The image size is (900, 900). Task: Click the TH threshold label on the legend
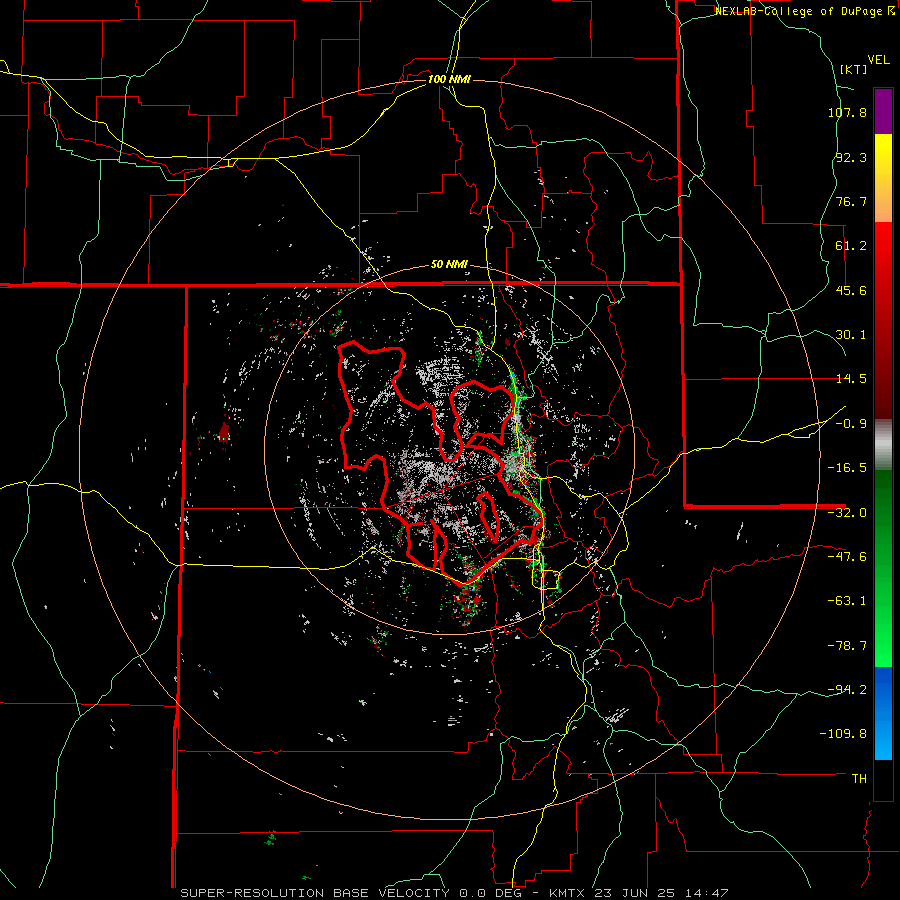click(x=859, y=778)
